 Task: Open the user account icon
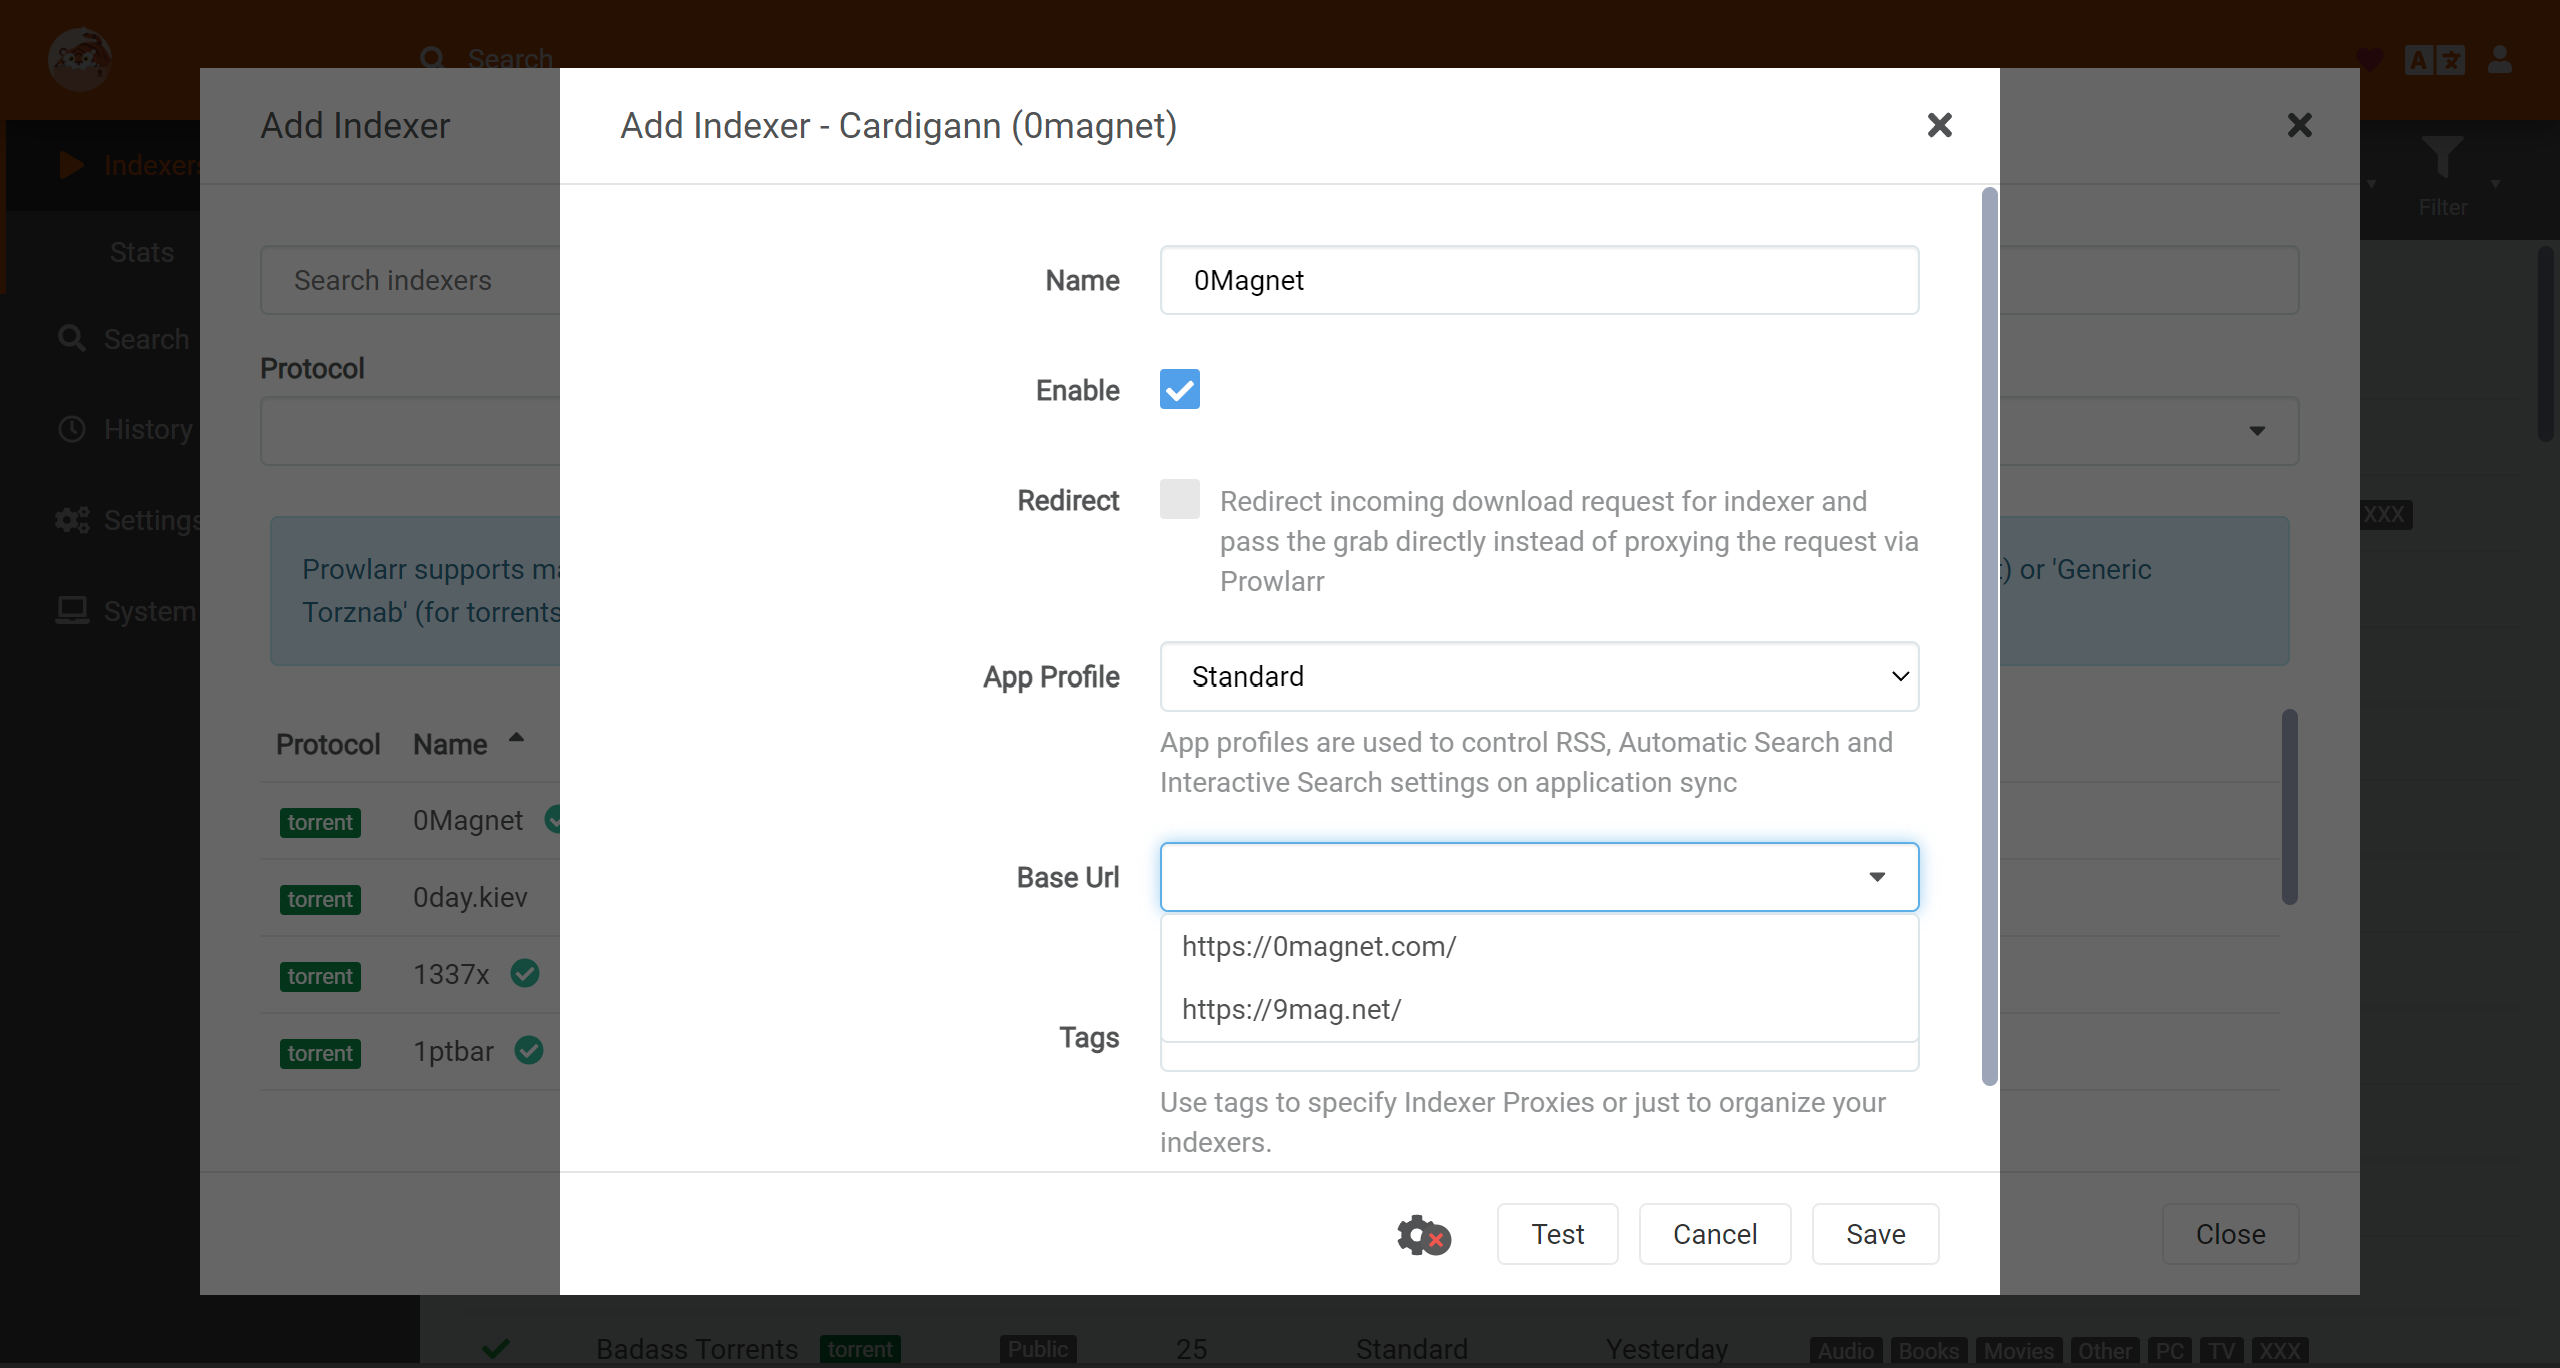pyautogui.click(x=2499, y=60)
